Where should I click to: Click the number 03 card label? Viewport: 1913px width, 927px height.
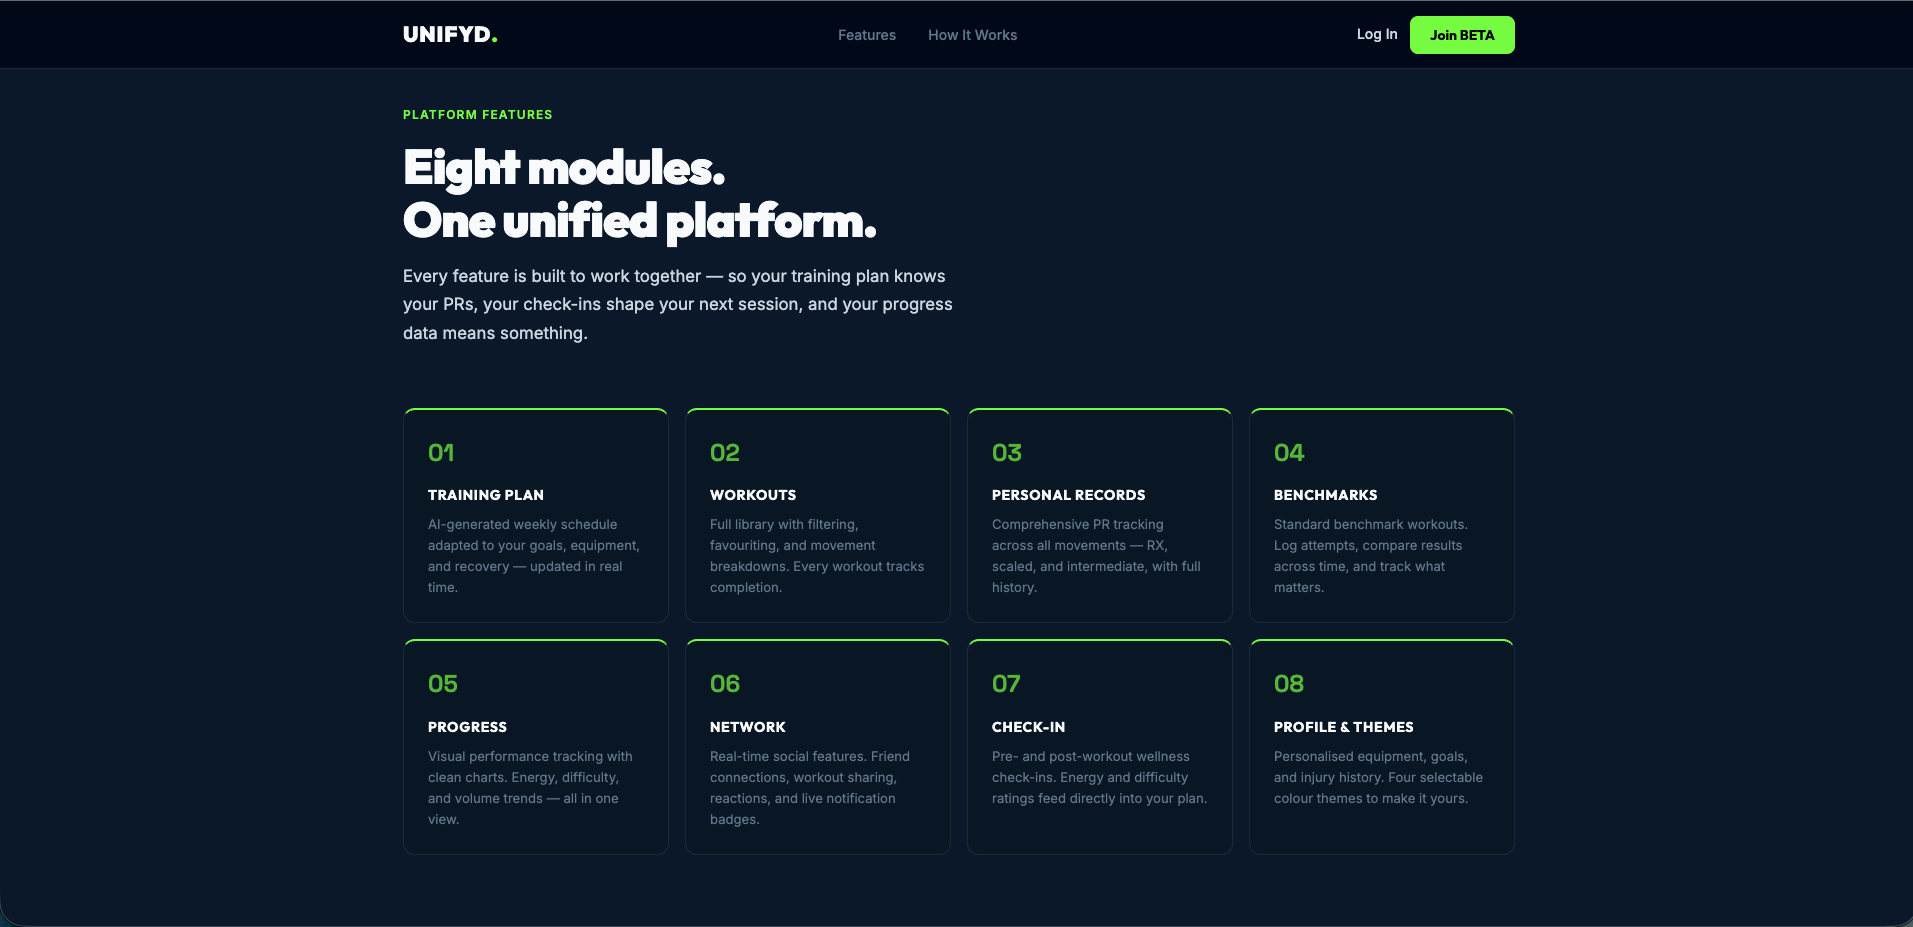pyautogui.click(x=1007, y=453)
